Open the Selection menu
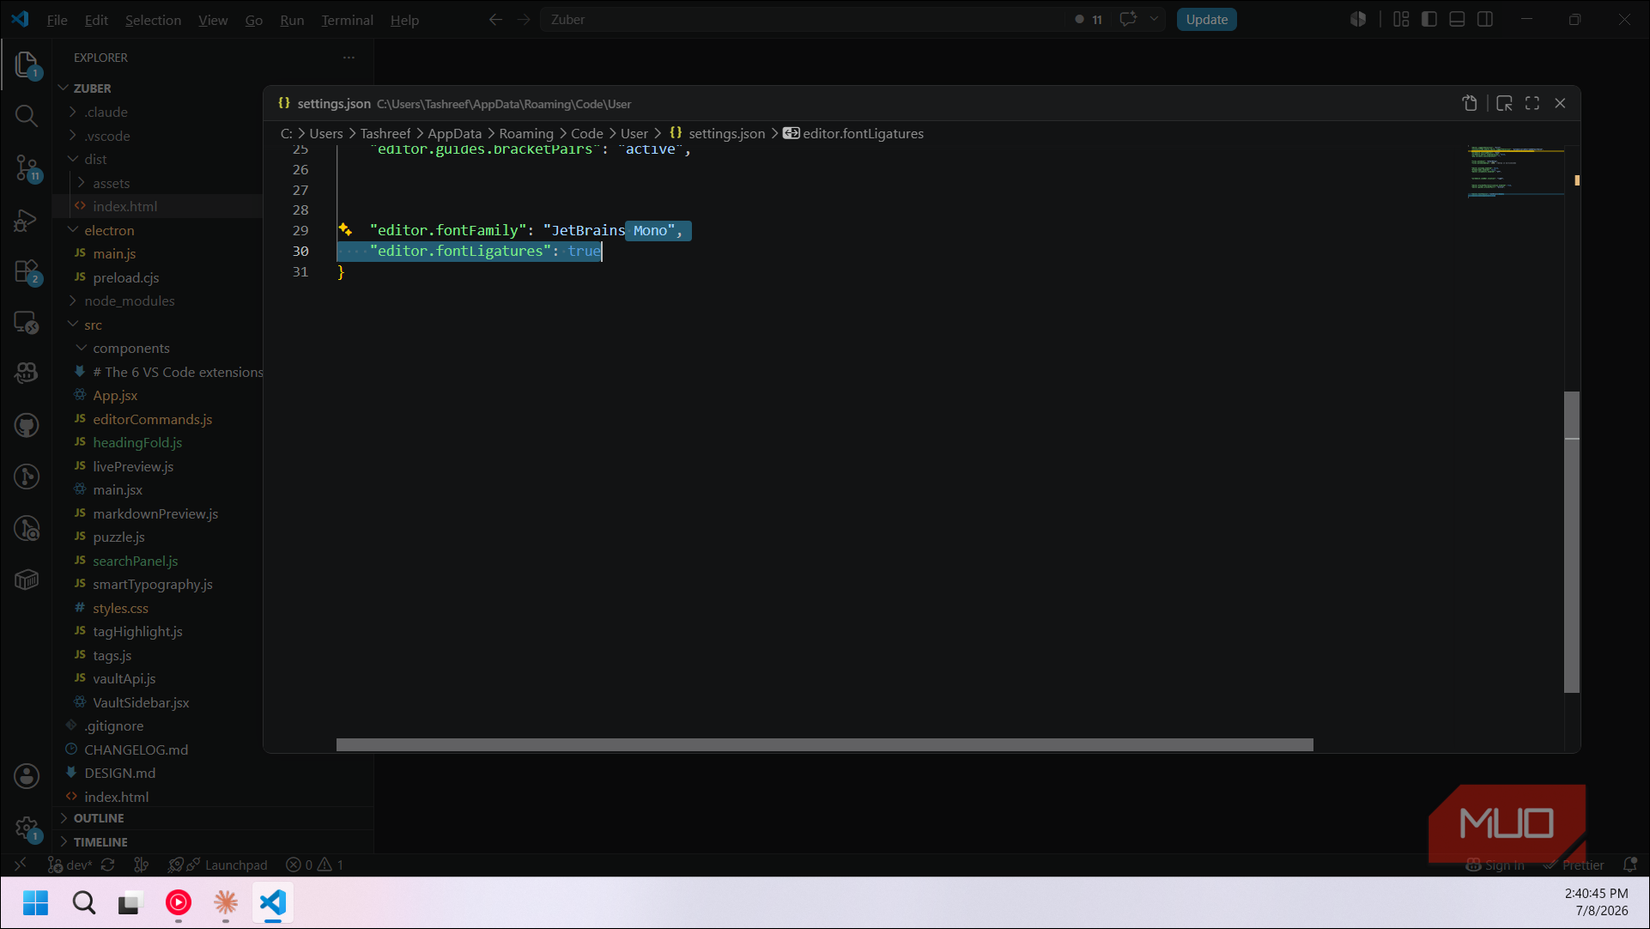Viewport: 1650px width, 929px height. point(153,20)
